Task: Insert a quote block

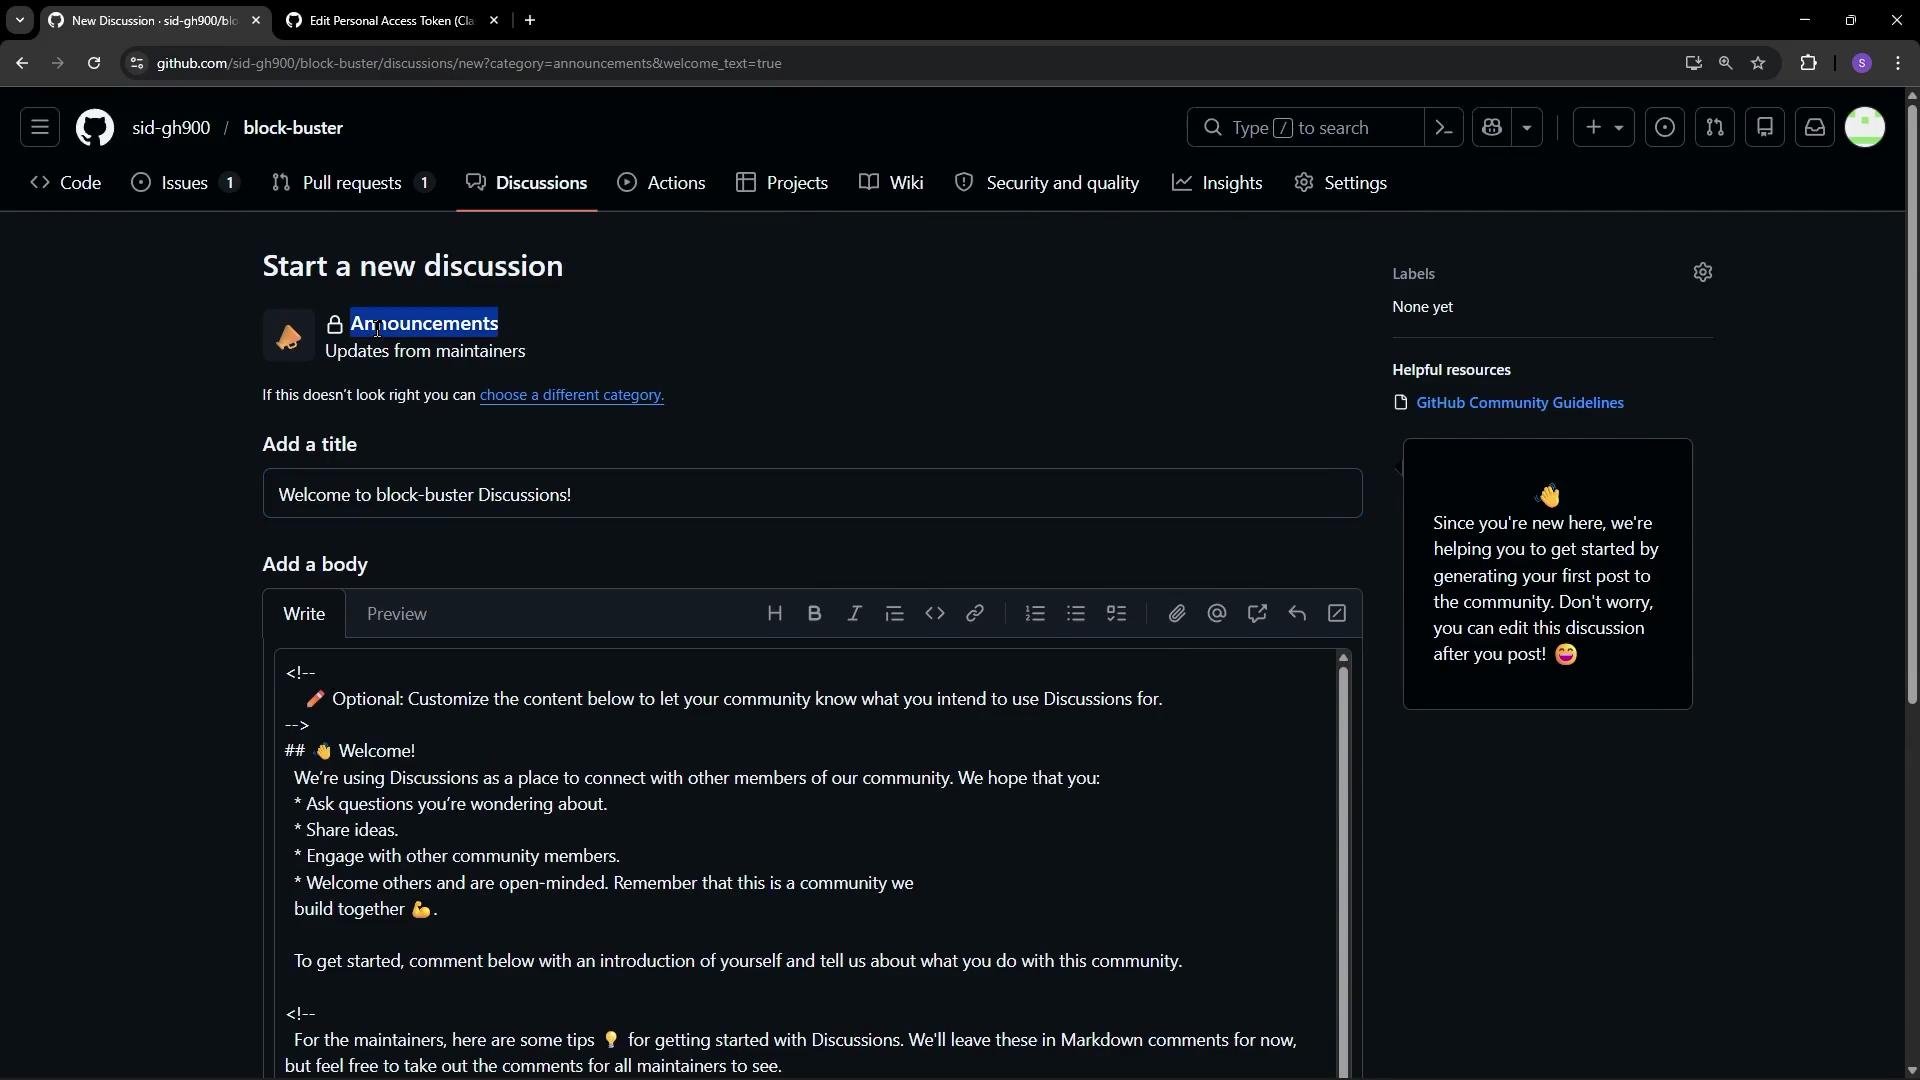Action: click(894, 614)
